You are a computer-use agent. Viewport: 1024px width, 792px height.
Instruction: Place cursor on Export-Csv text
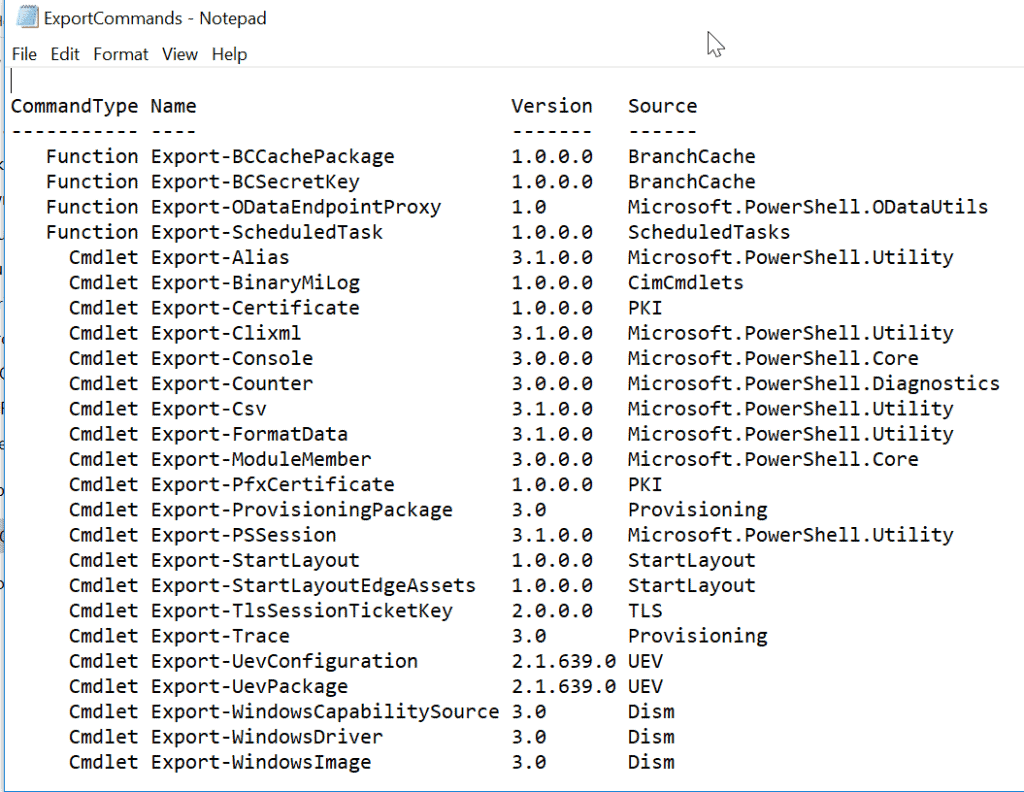tap(208, 409)
